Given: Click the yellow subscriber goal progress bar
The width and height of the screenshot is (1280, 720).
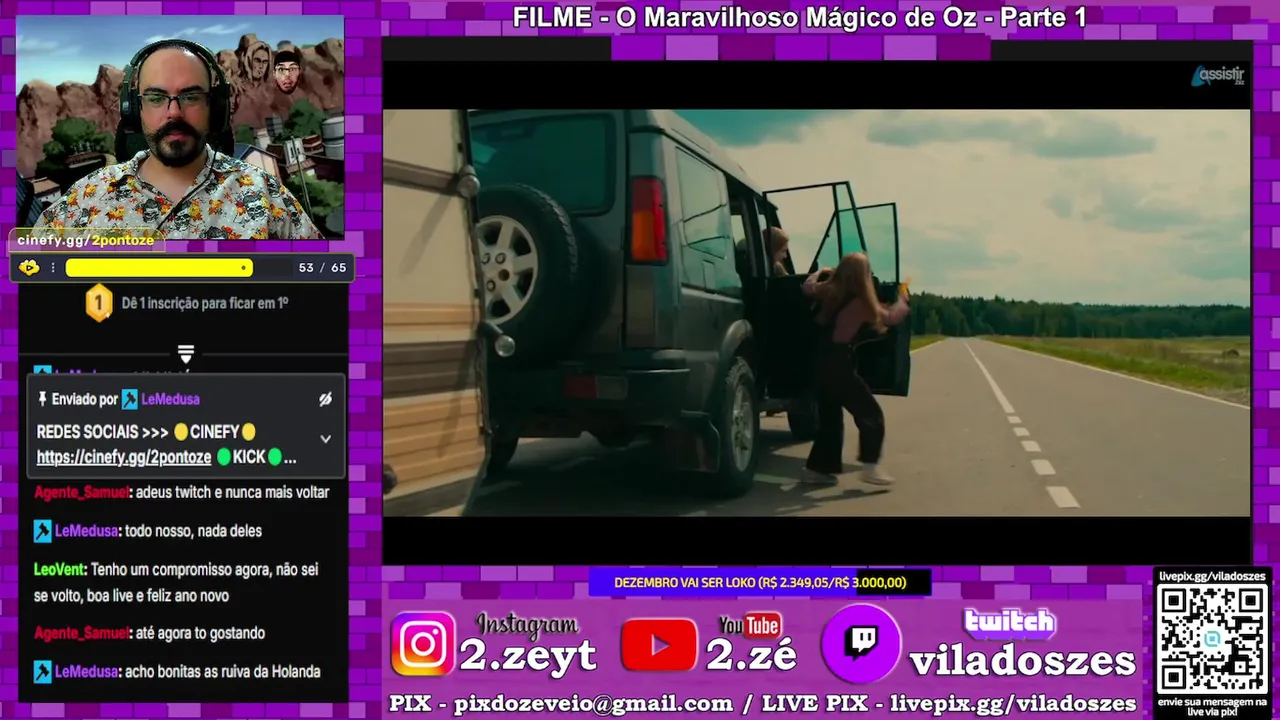Looking at the screenshot, I should pos(159,268).
